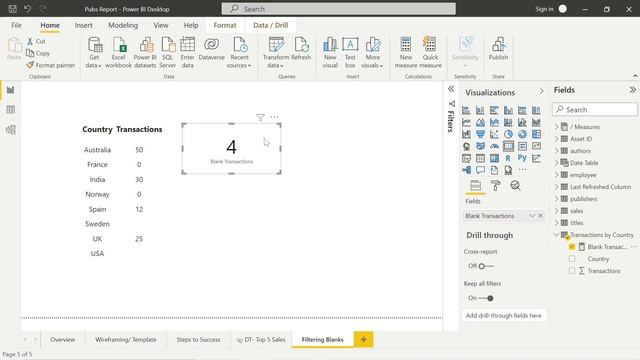Click the Enter data icon
The height and width of the screenshot is (360, 640).
(x=187, y=45)
